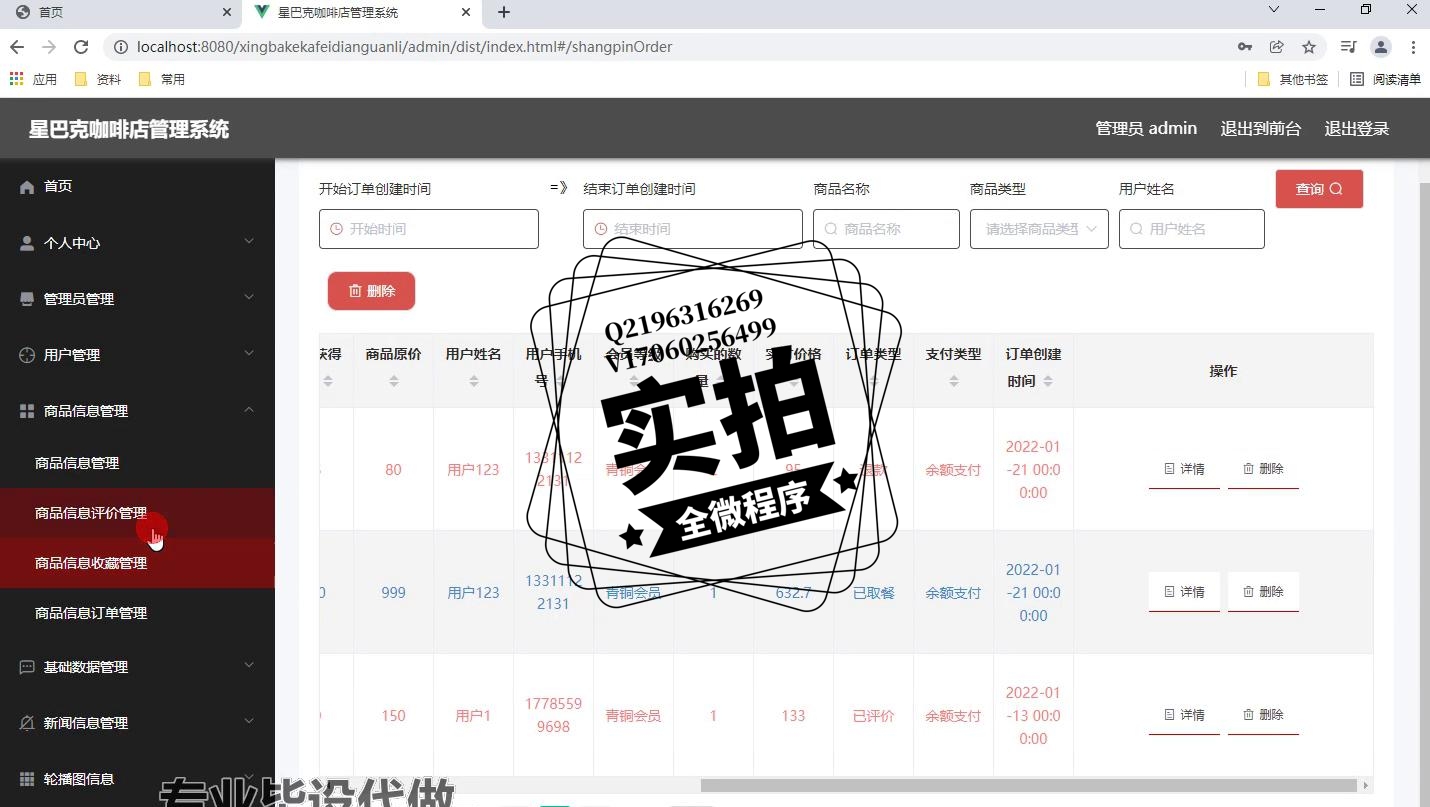This screenshot has width=1430, height=807.
Task: Open 详情 for the 80 price order
Action: (1184, 469)
